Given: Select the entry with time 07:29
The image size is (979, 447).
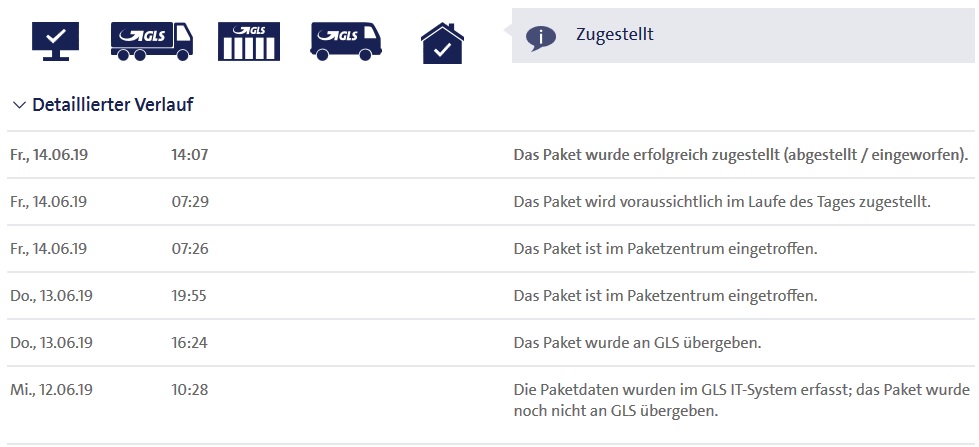Looking at the screenshot, I should (x=490, y=202).
